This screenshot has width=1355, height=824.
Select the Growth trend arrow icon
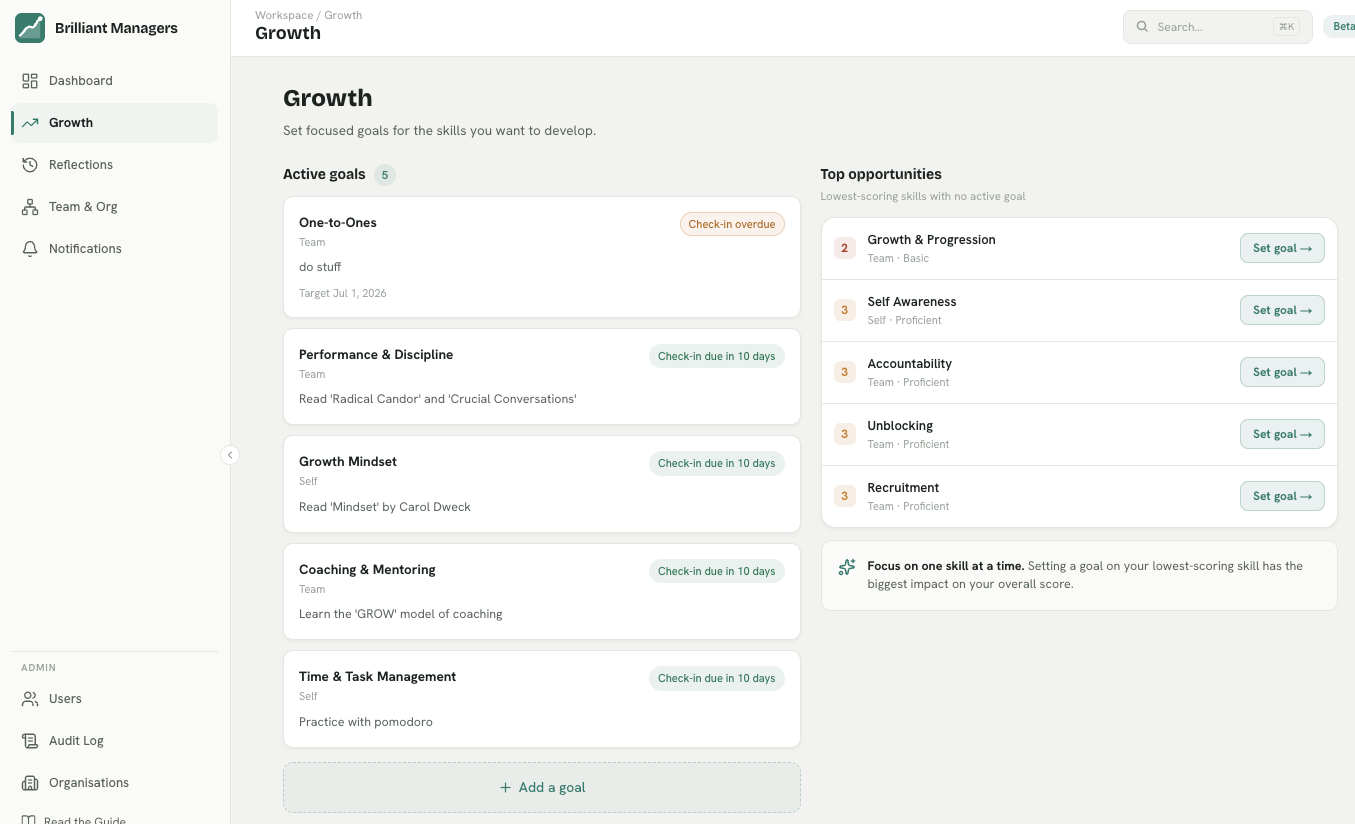30,123
